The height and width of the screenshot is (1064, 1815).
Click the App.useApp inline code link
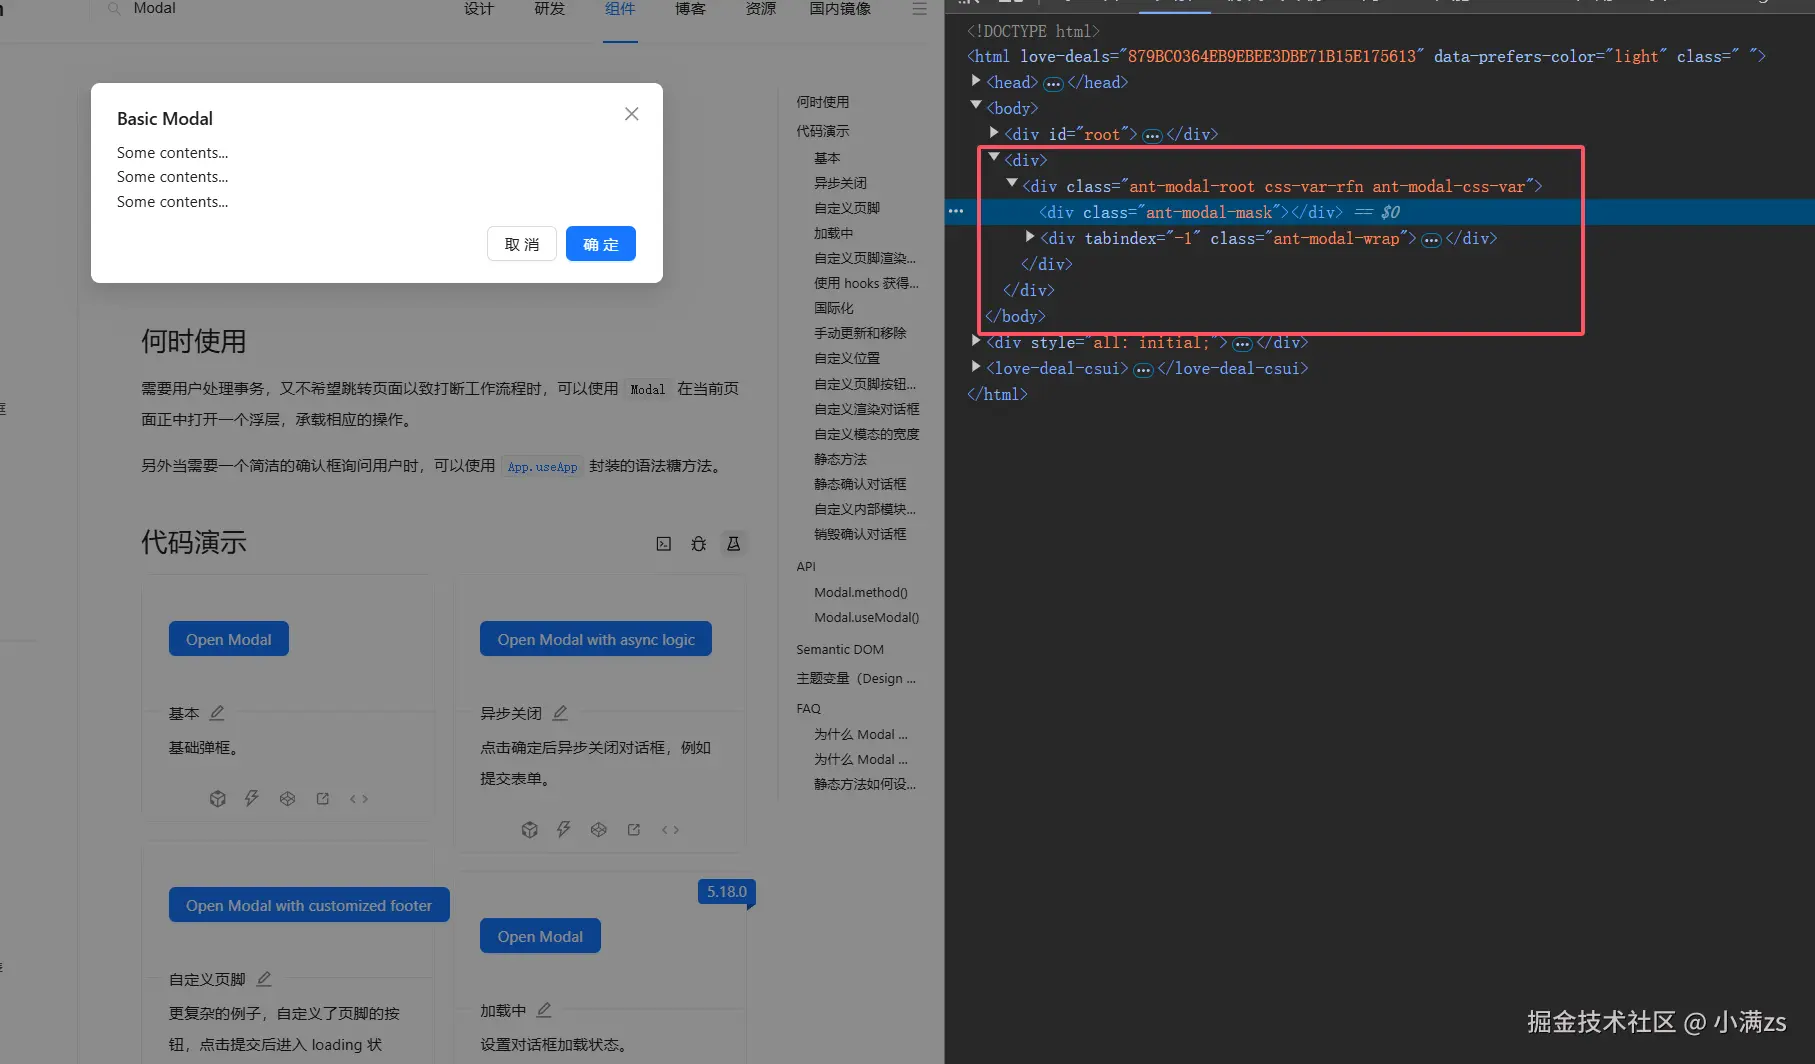pos(542,467)
